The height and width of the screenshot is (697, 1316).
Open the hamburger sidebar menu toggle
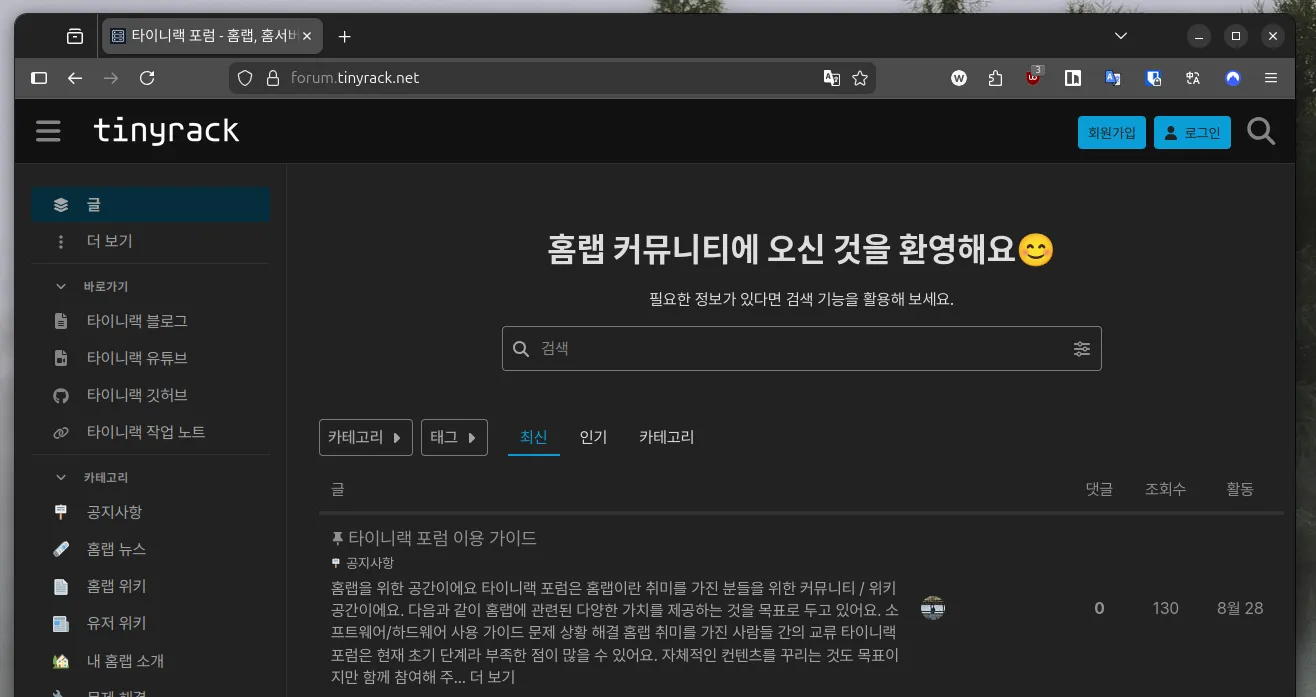point(48,131)
